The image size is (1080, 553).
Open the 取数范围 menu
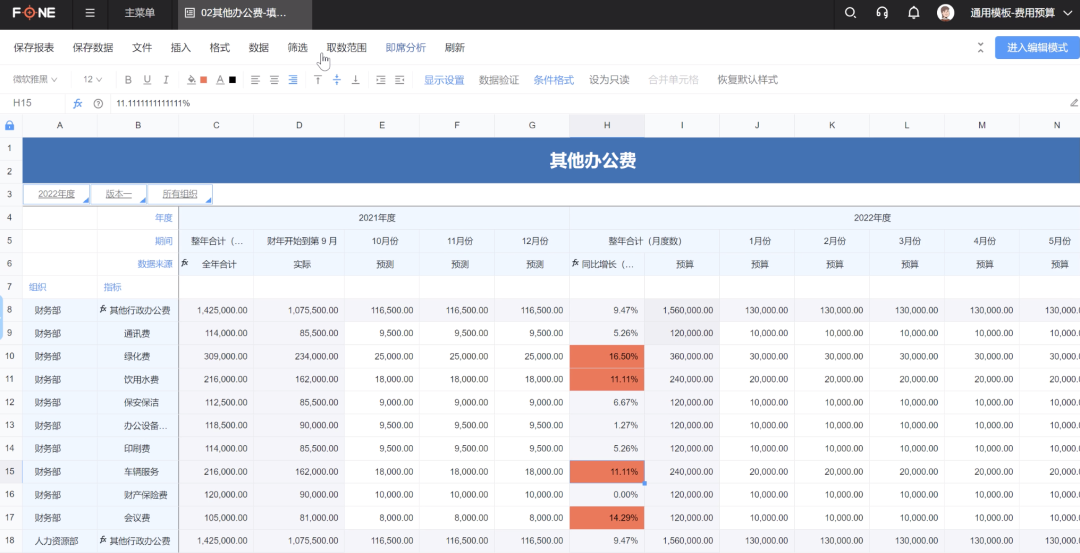[346, 48]
